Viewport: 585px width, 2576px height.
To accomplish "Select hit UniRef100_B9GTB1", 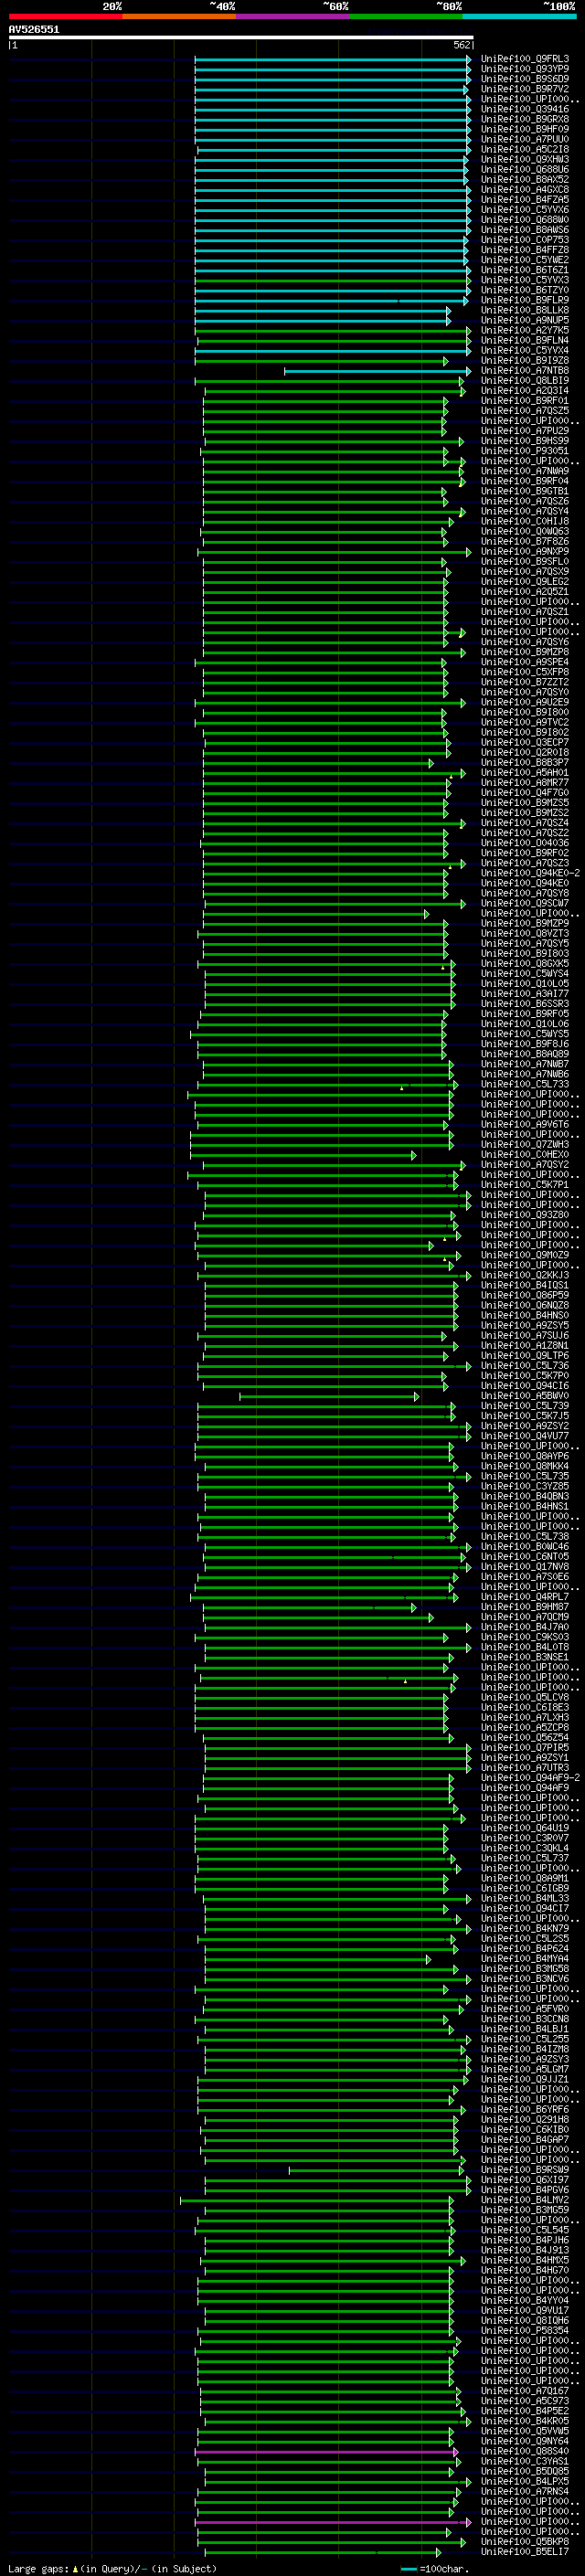I will pos(525,491).
